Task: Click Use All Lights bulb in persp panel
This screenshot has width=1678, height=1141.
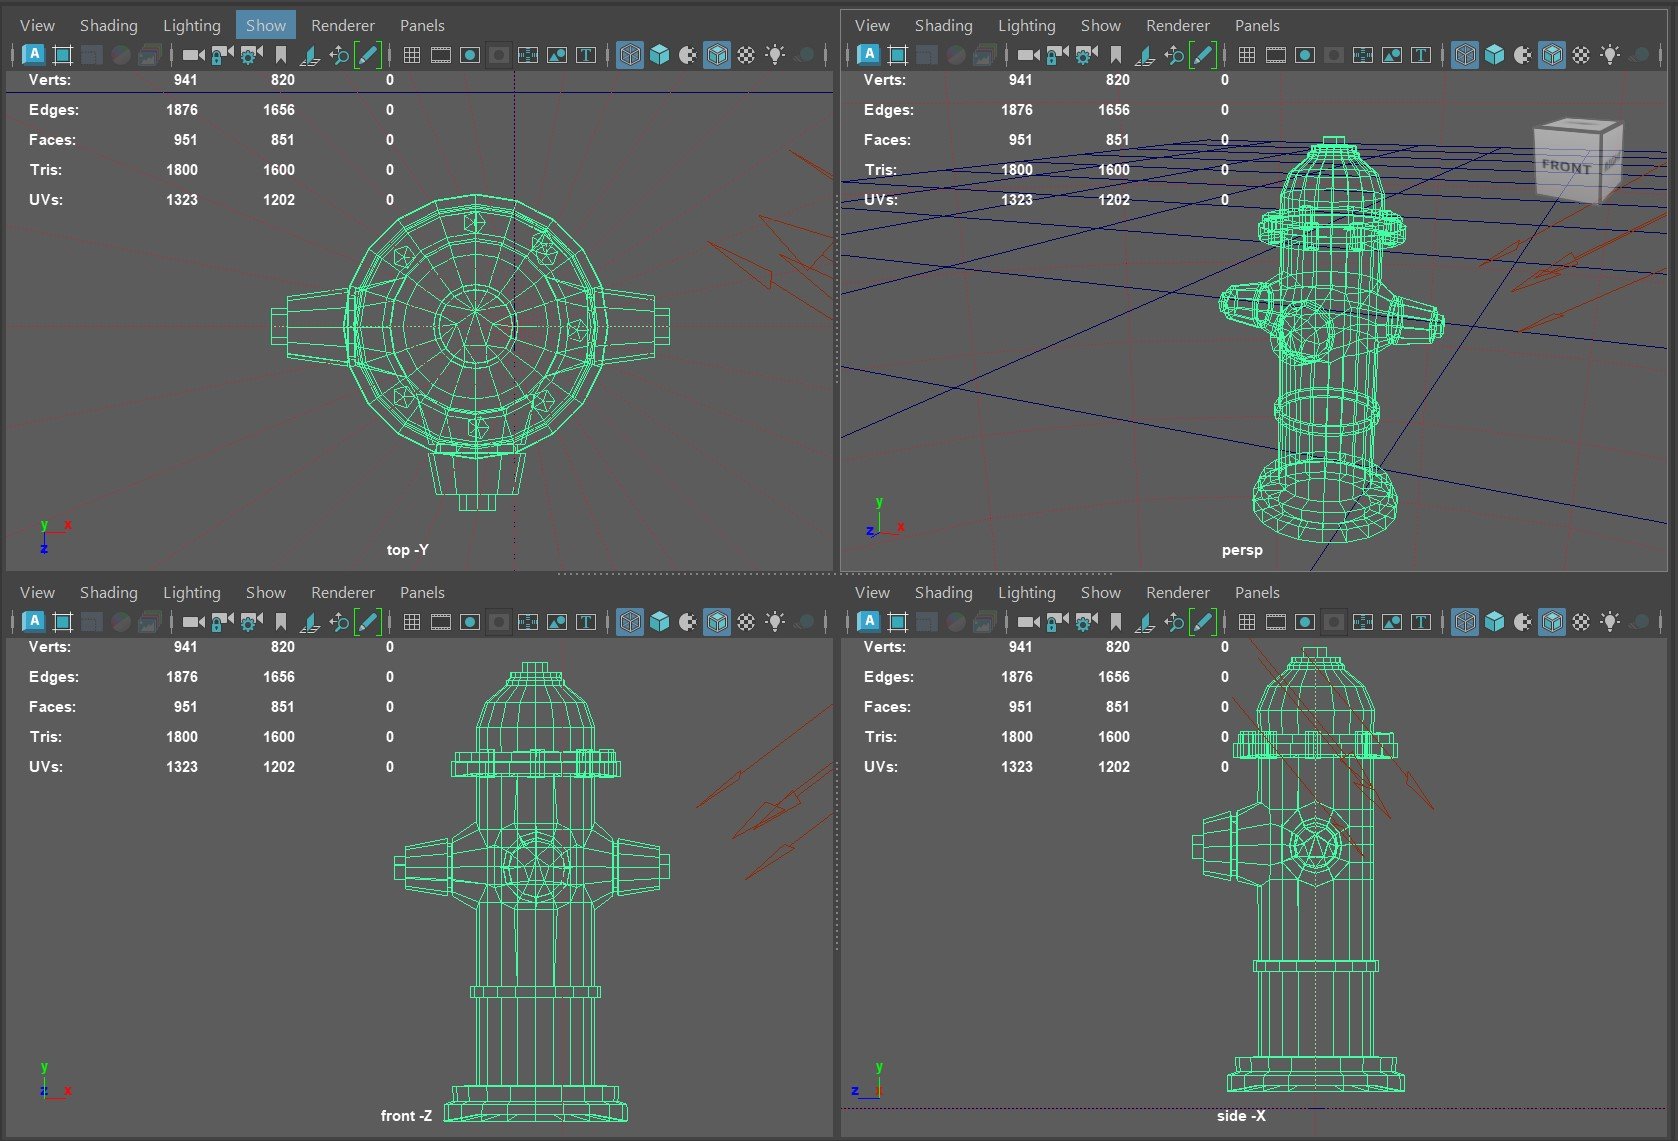Action: click(1610, 55)
